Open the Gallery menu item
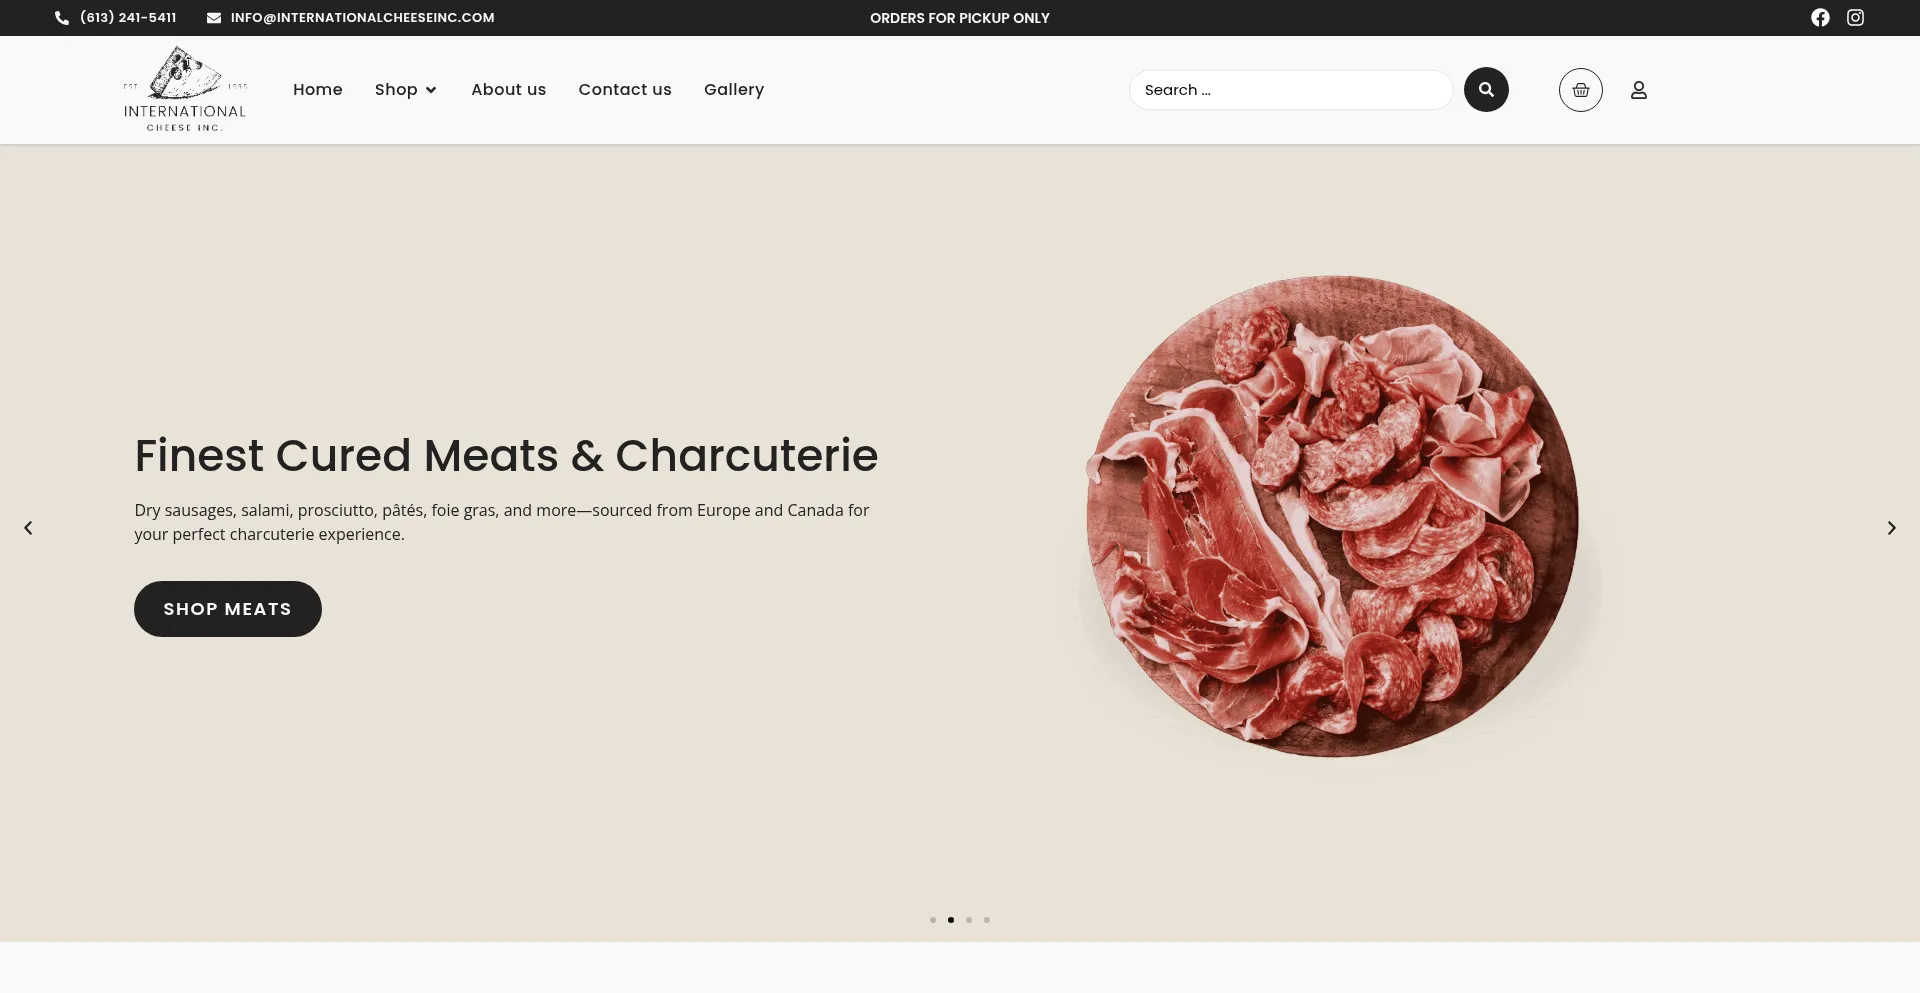1920x993 pixels. pos(734,90)
